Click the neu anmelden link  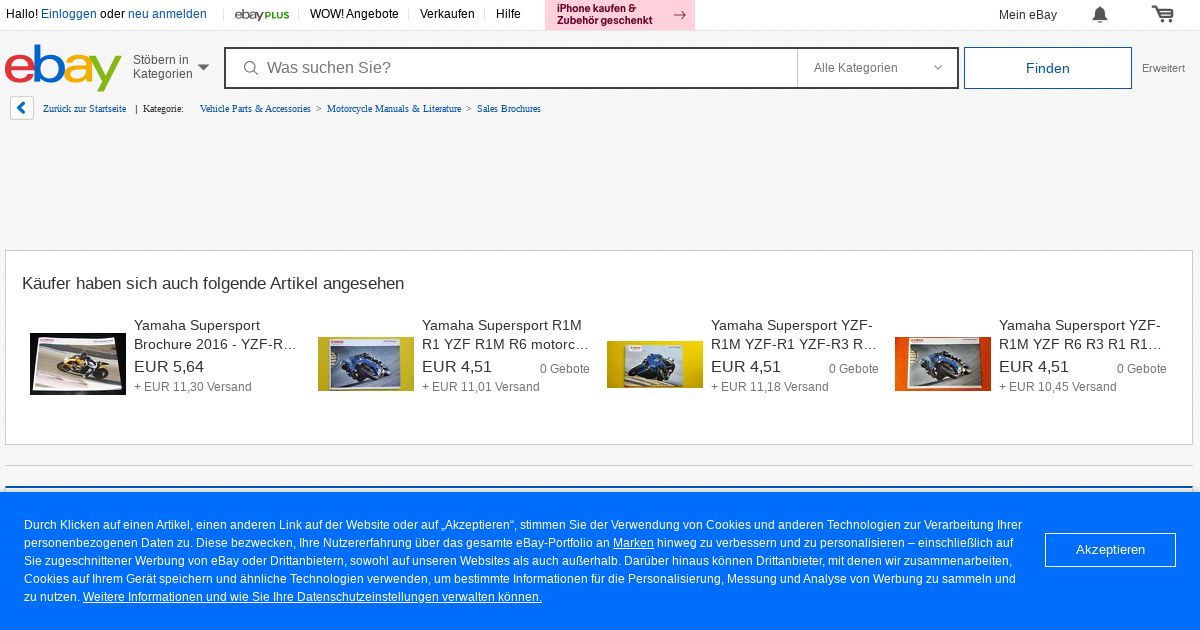(167, 14)
